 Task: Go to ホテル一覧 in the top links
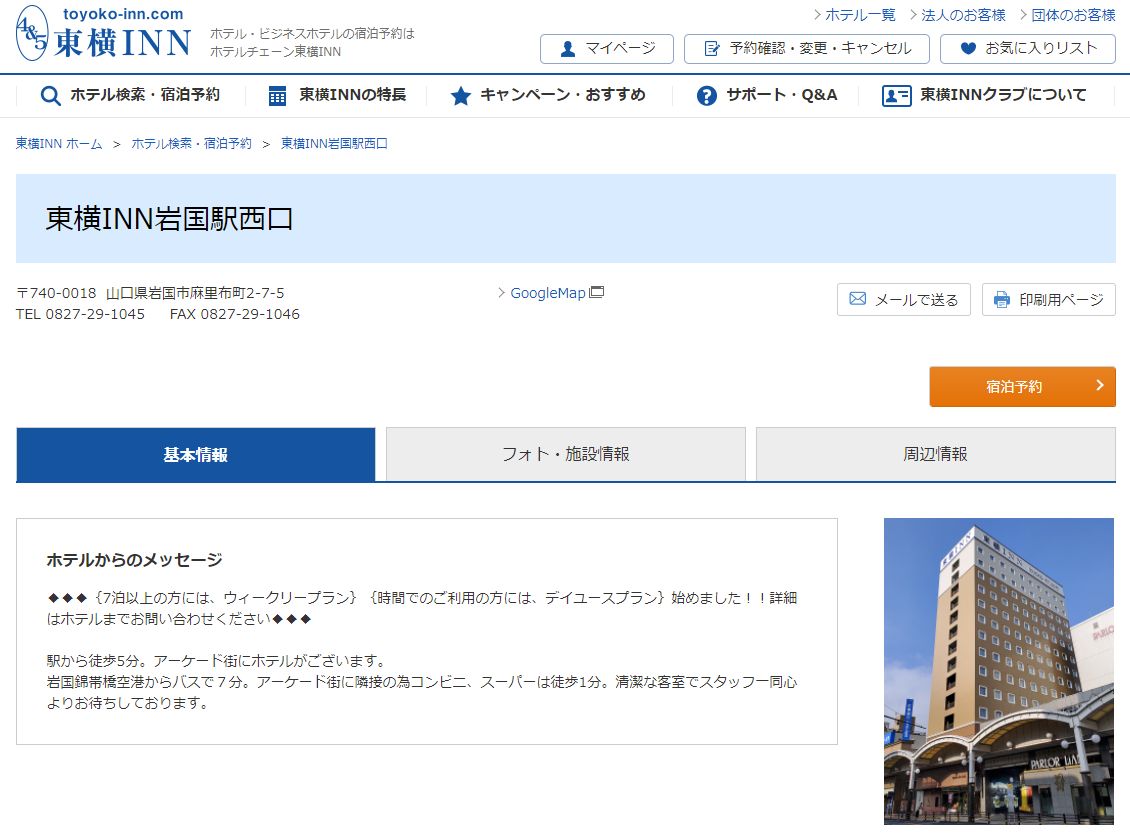pos(859,15)
